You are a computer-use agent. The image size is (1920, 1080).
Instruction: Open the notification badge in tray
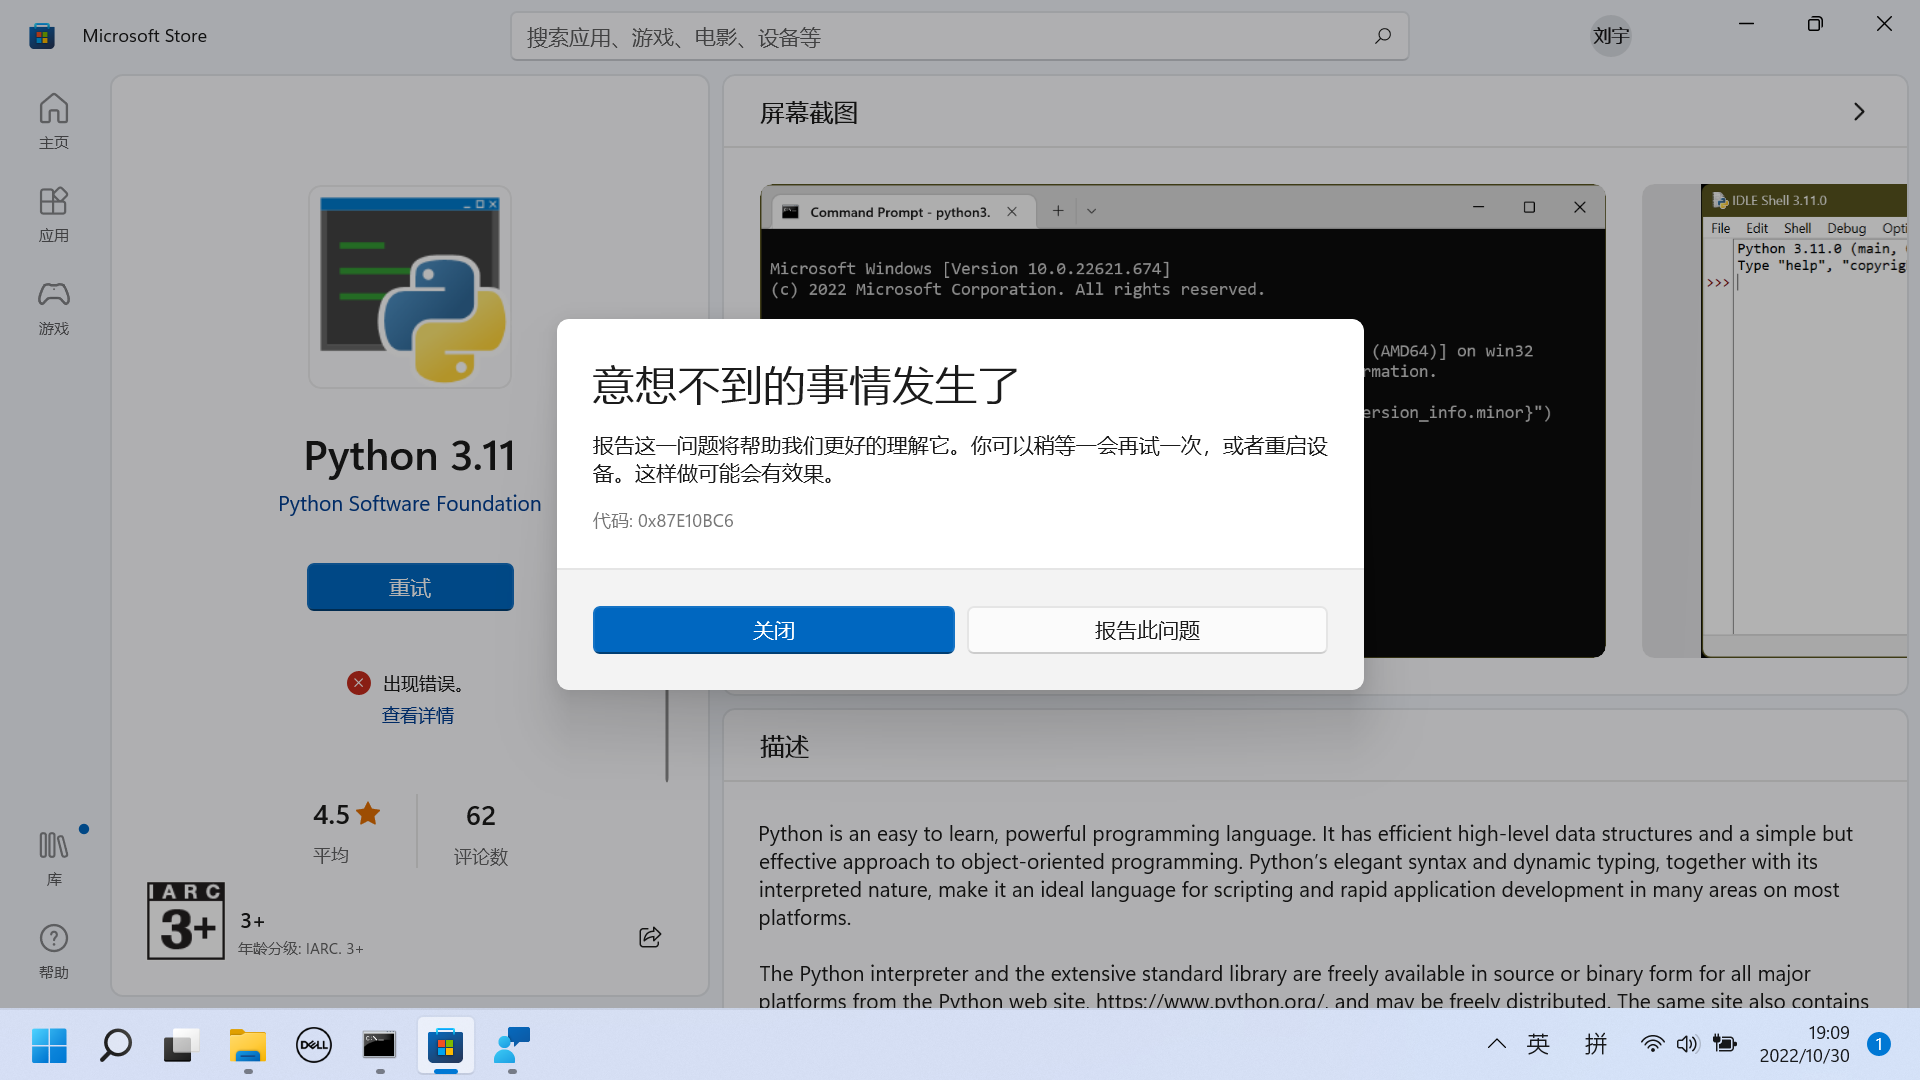1879,1044
